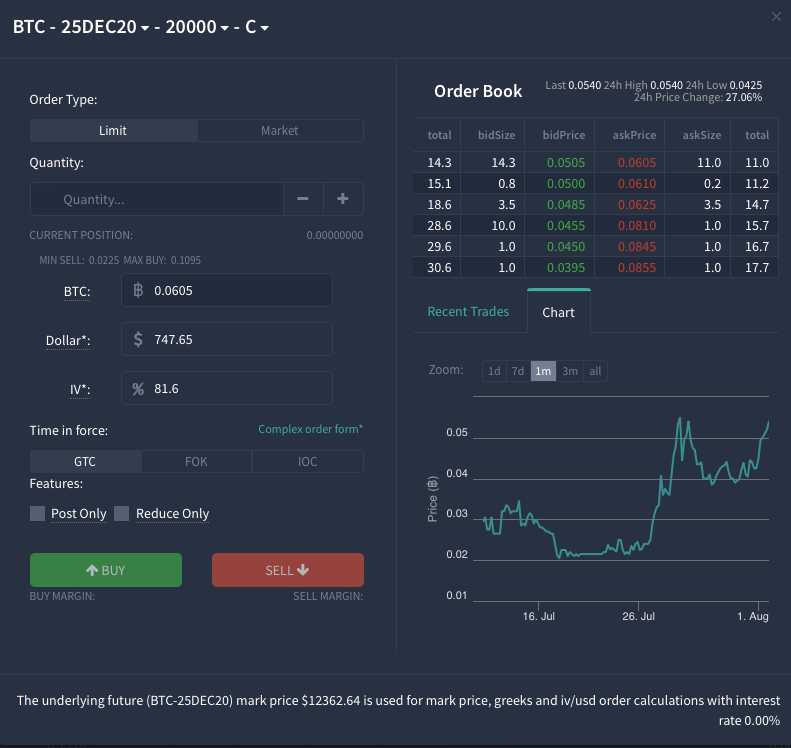Switch to the Chart tab
Image resolution: width=791 pixels, height=748 pixels.
click(558, 312)
